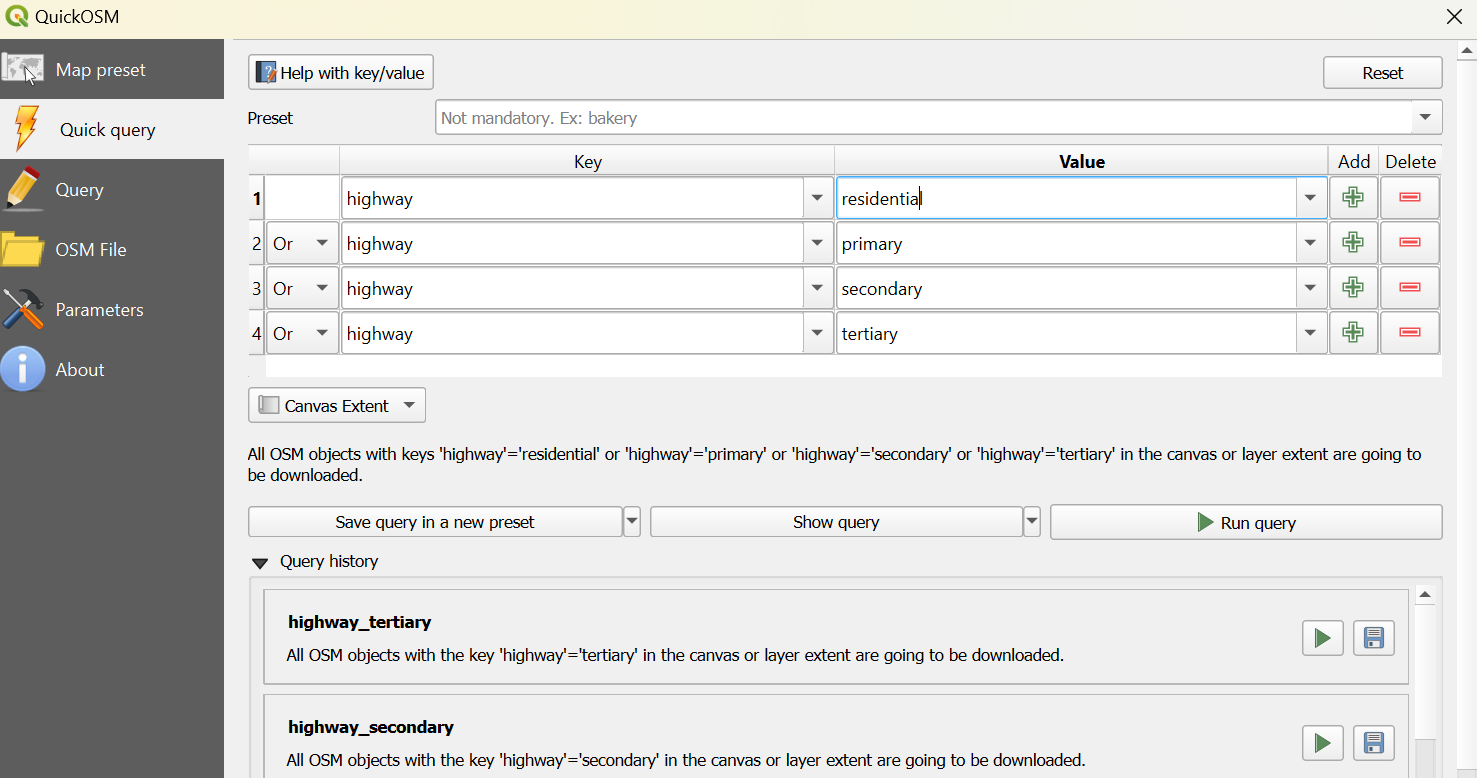Show the About tab

[112, 370]
